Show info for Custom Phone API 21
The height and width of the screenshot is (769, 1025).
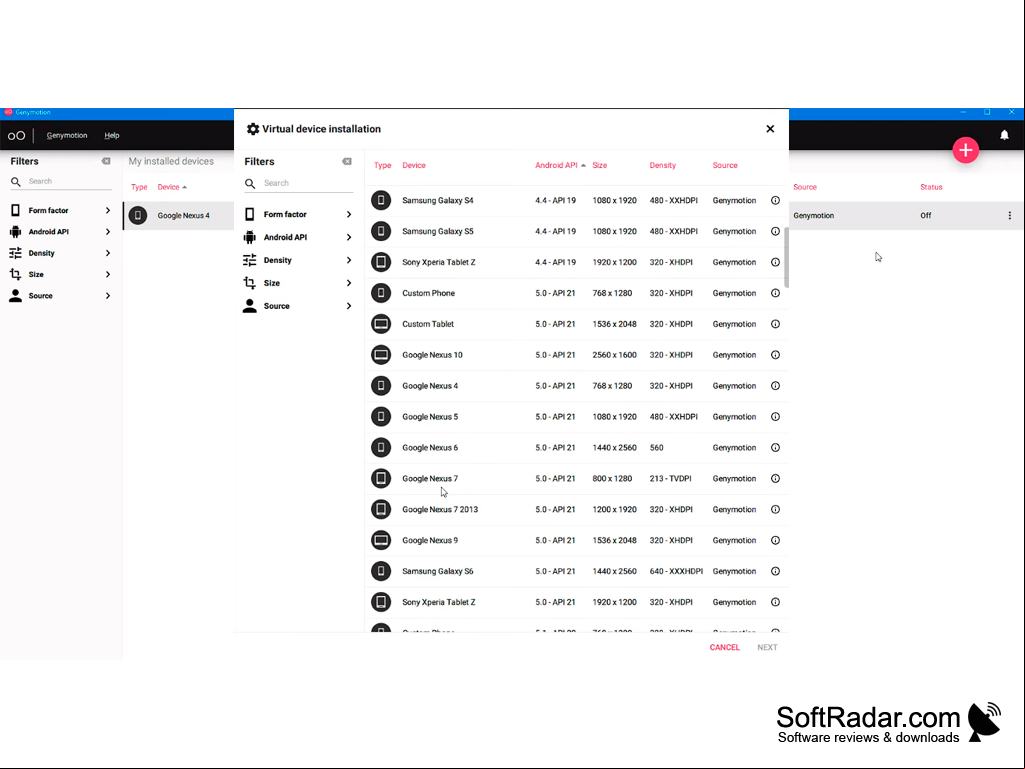click(x=775, y=293)
